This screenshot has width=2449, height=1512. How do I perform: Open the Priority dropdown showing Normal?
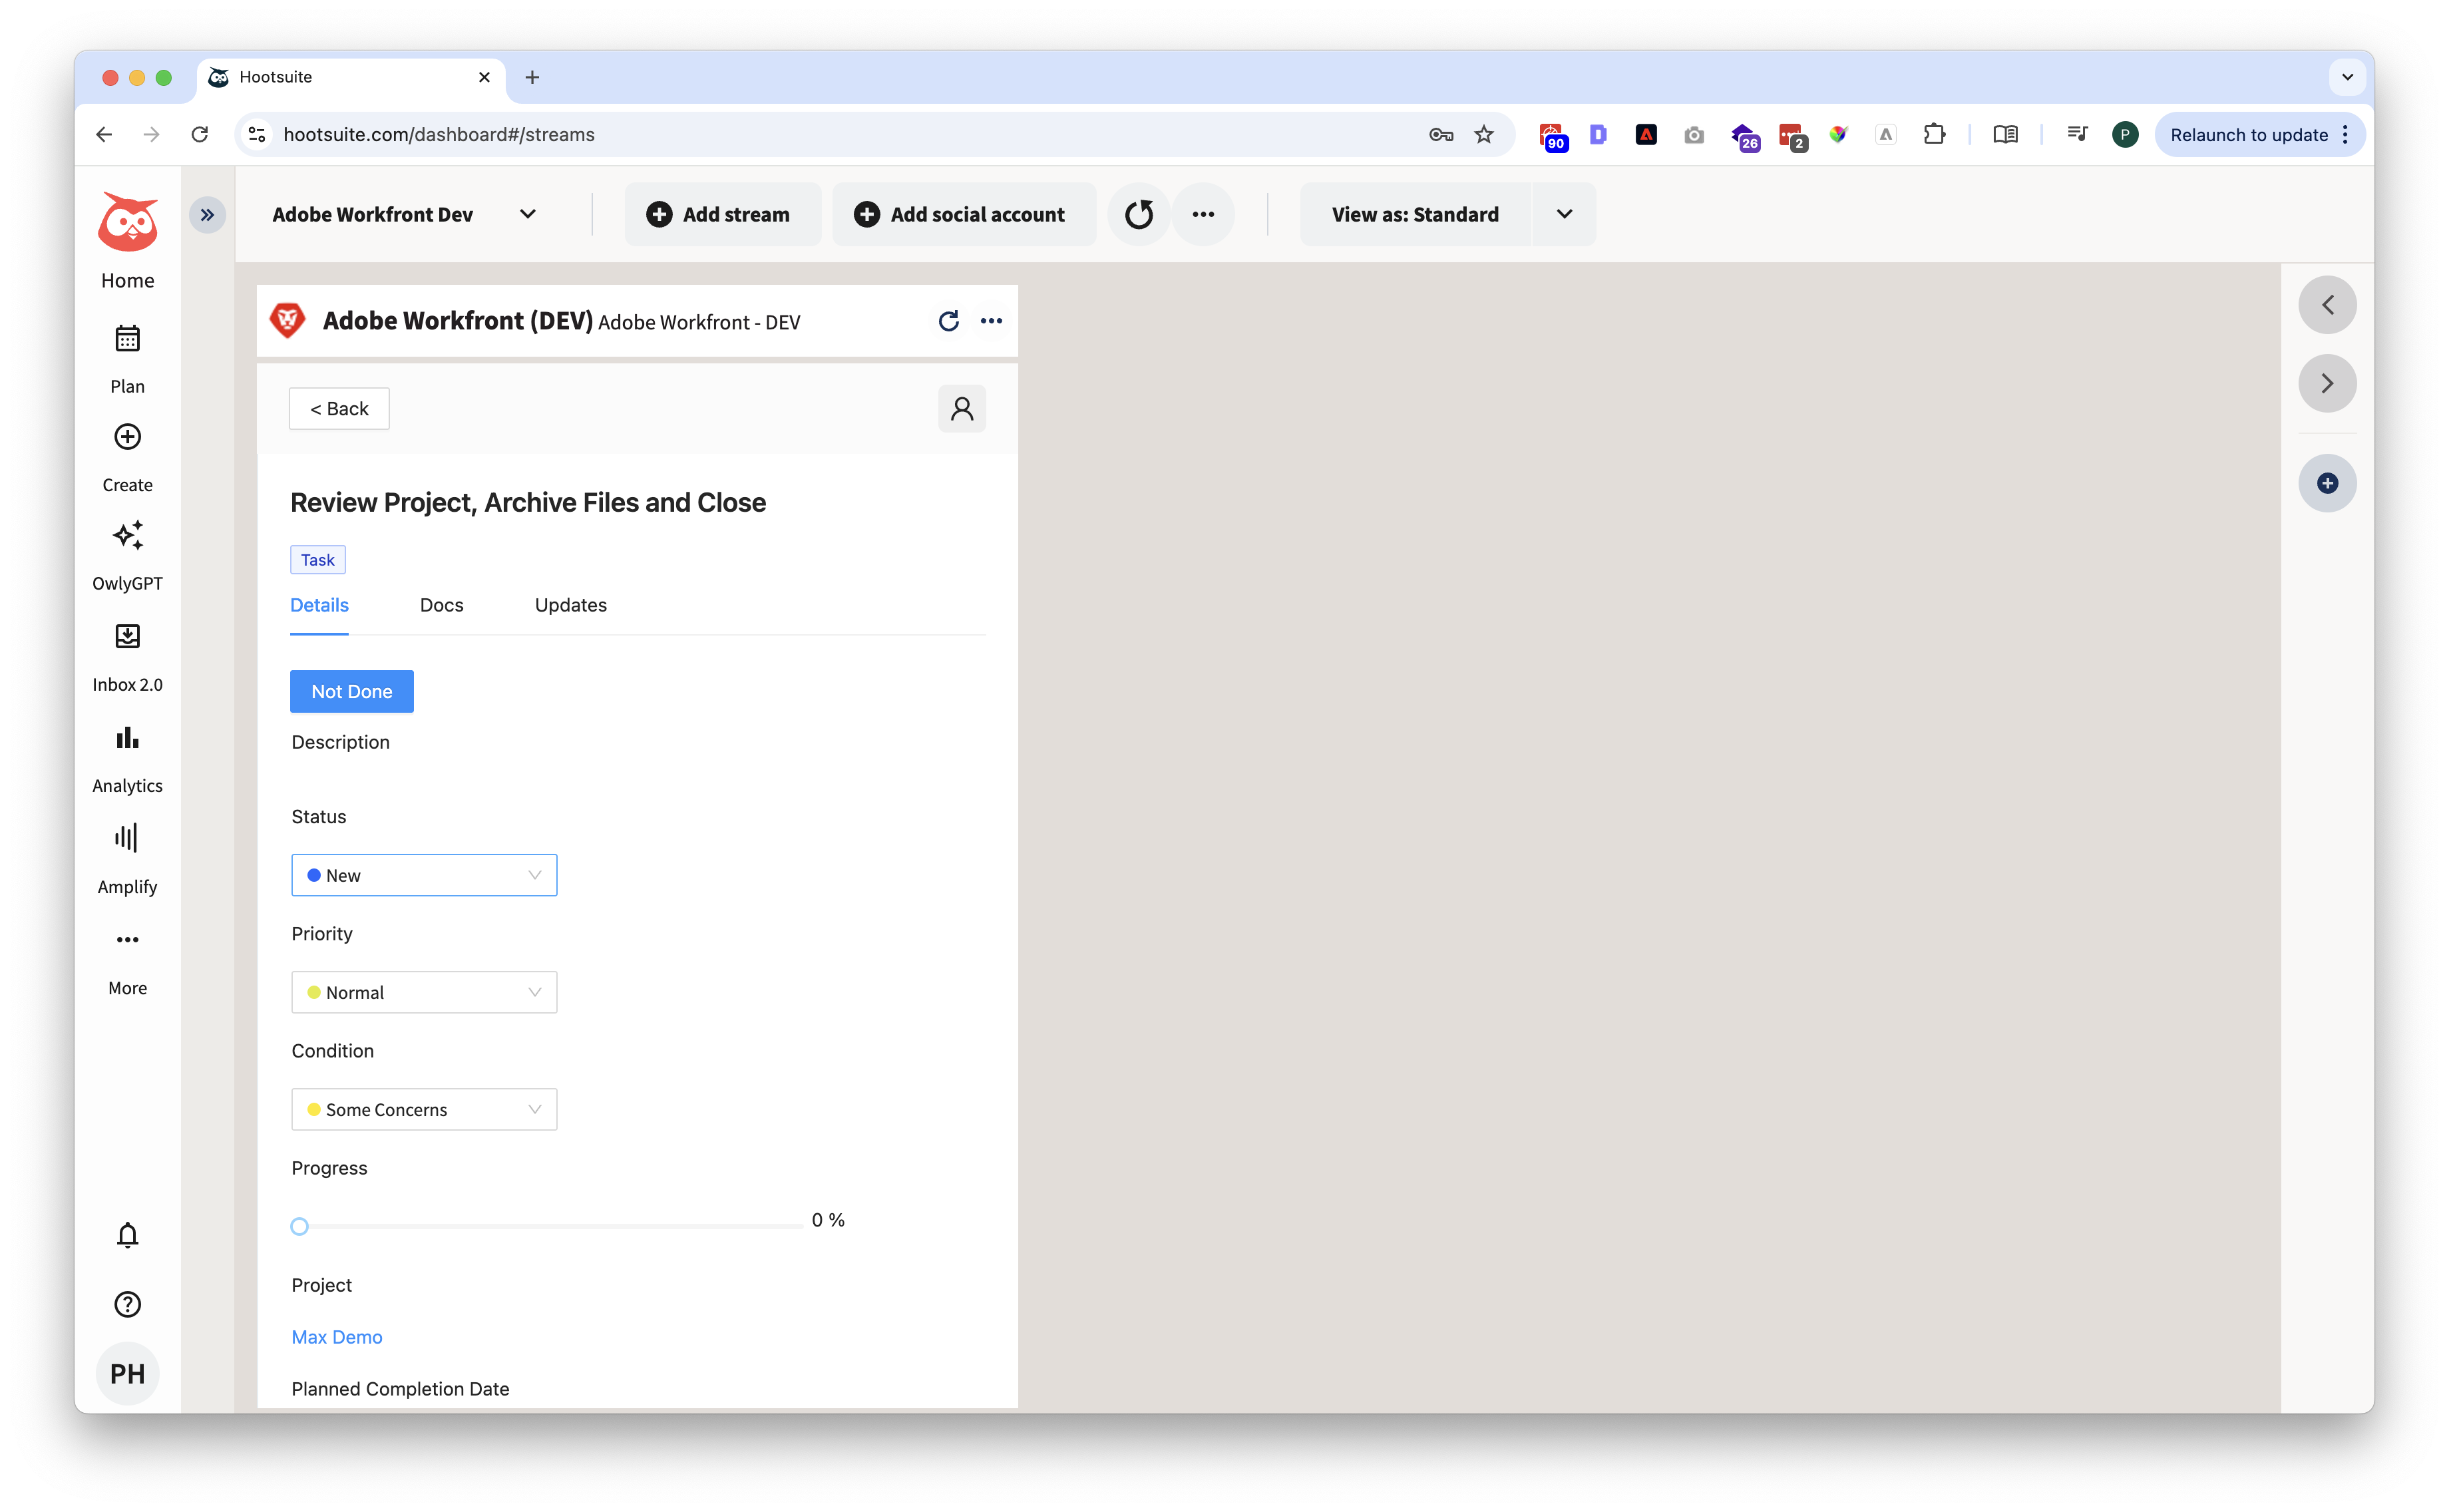pos(424,993)
